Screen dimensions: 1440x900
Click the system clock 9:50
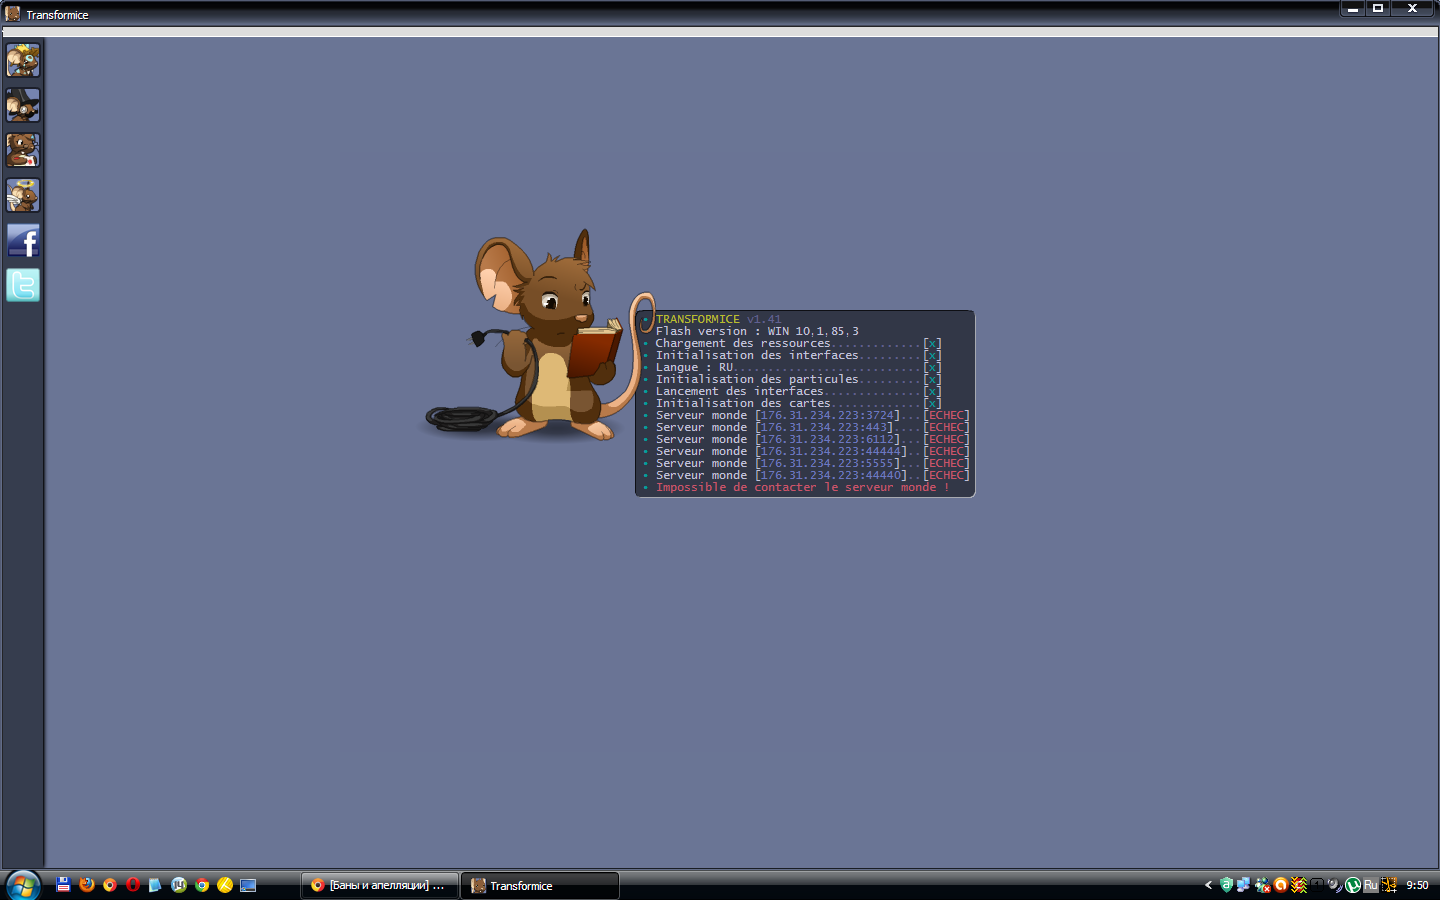click(1417, 885)
